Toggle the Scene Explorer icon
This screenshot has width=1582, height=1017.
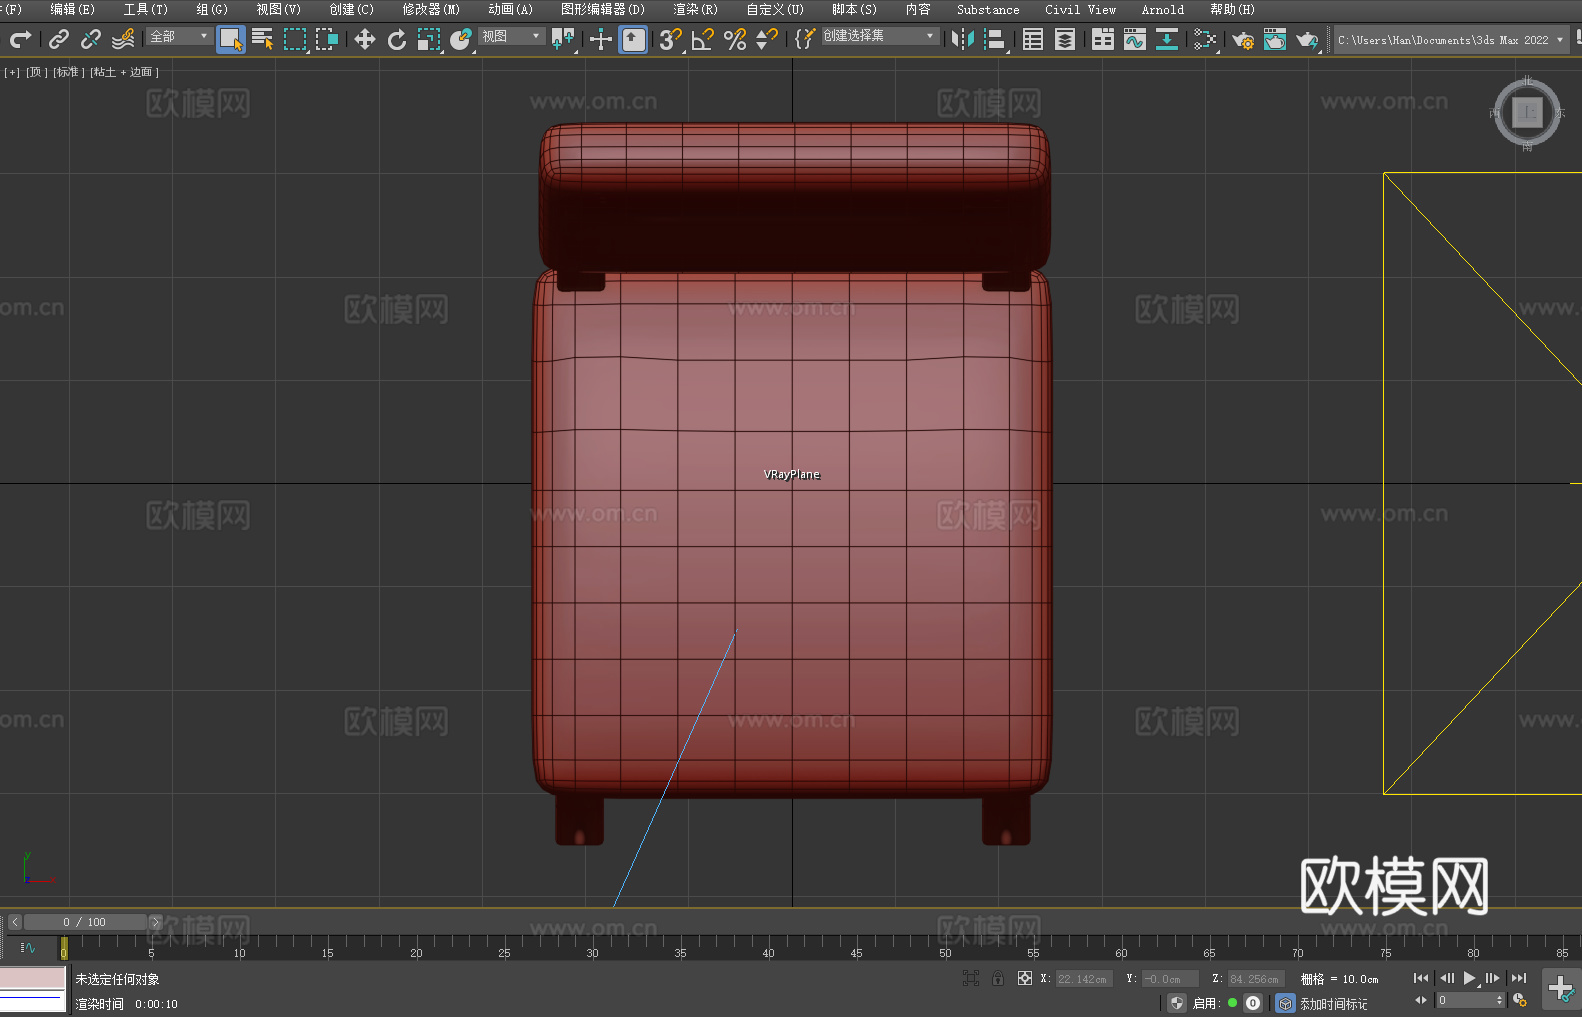tap(1033, 39)
